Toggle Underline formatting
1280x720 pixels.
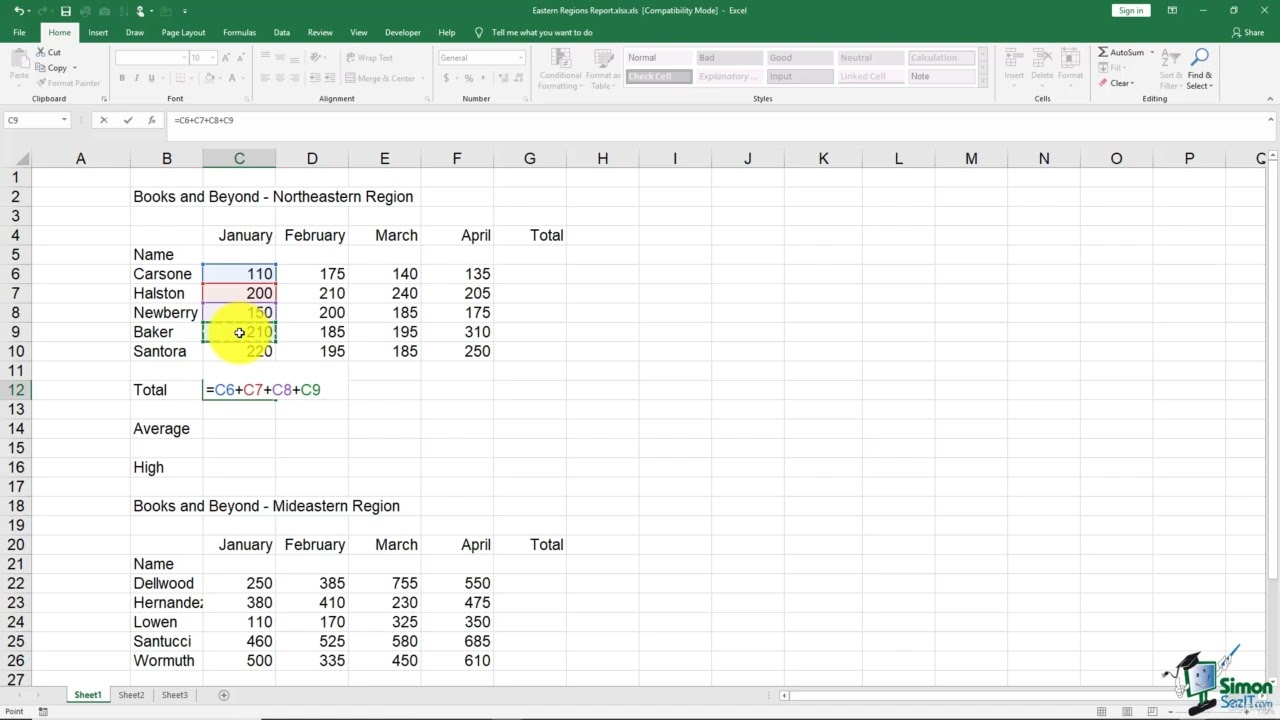[x=152, y=78]
